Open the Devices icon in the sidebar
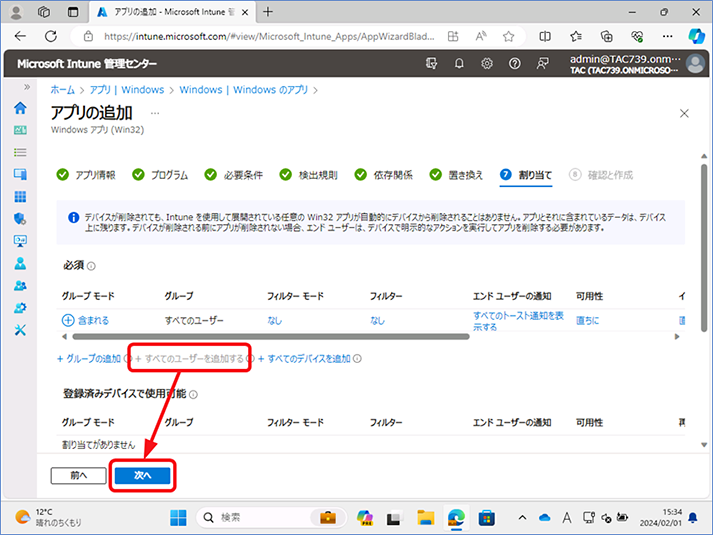Image resolution: width=713 pixels, height=535 pixels. 20,174
